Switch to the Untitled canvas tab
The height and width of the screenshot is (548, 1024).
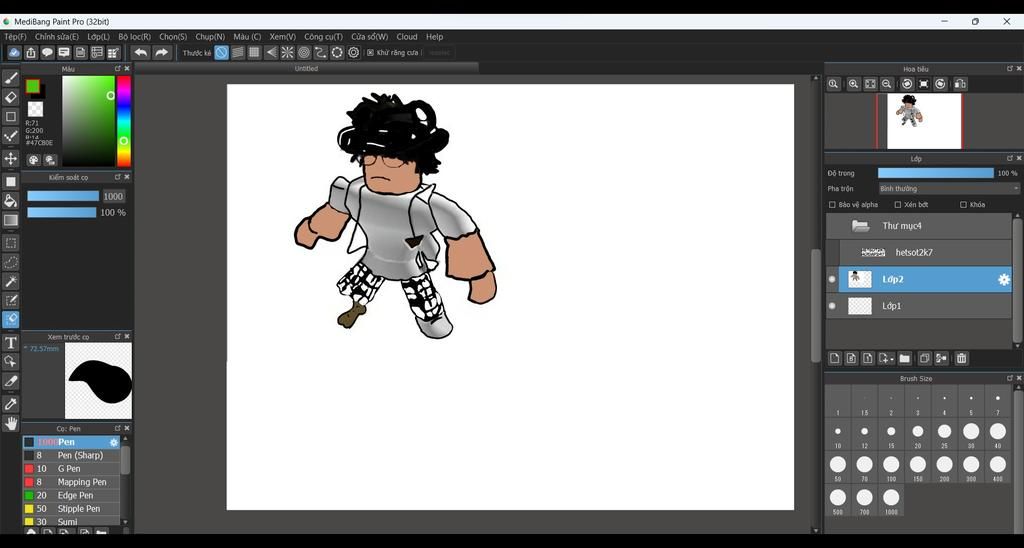click(x=306, y=68)
